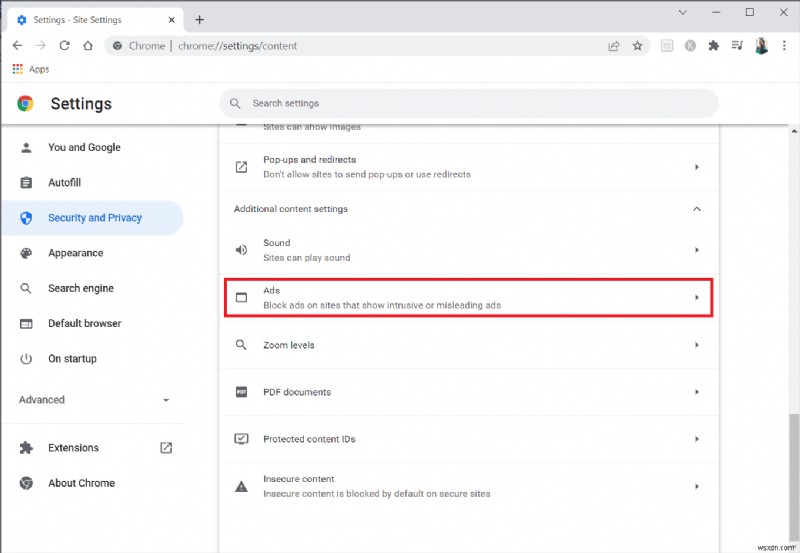Open the Chrome three-dot menu

(784, 46)
